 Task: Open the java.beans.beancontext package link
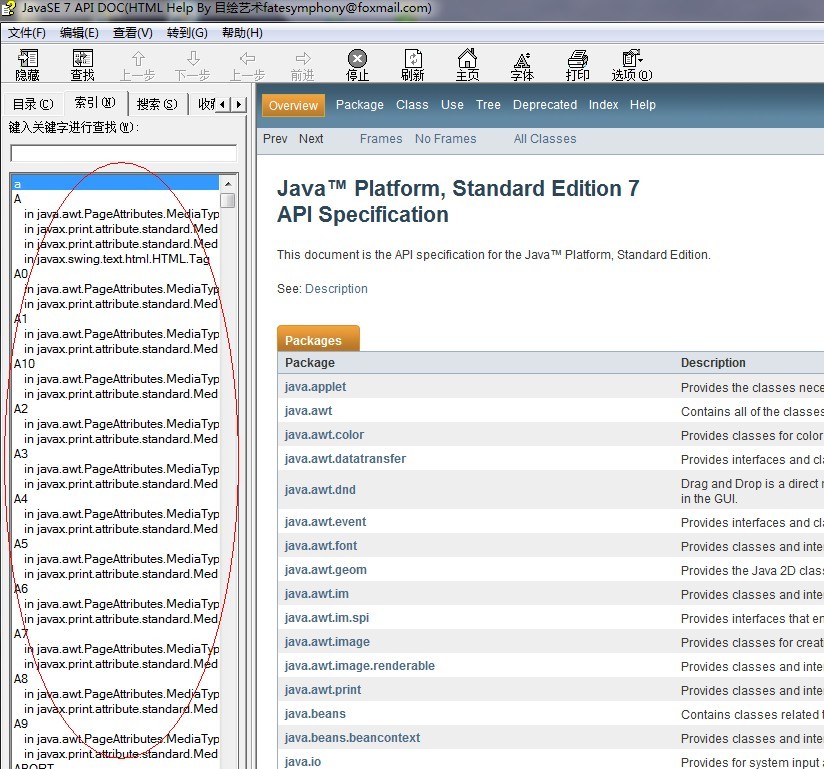[x=353, y=738]
